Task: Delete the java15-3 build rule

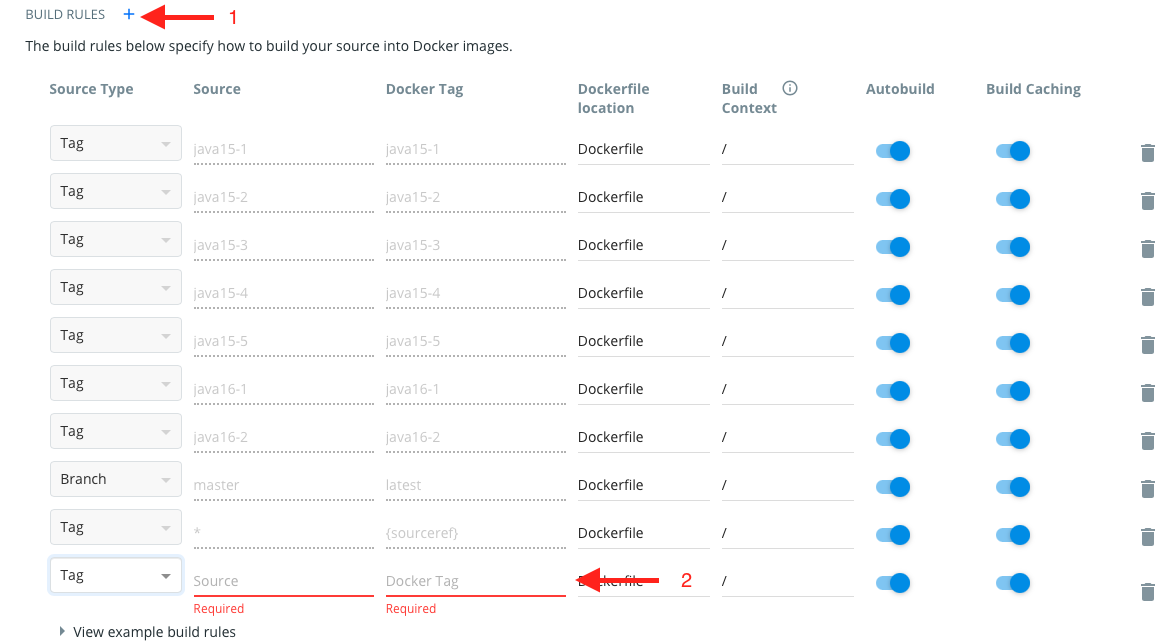Action: (1147, 249)
